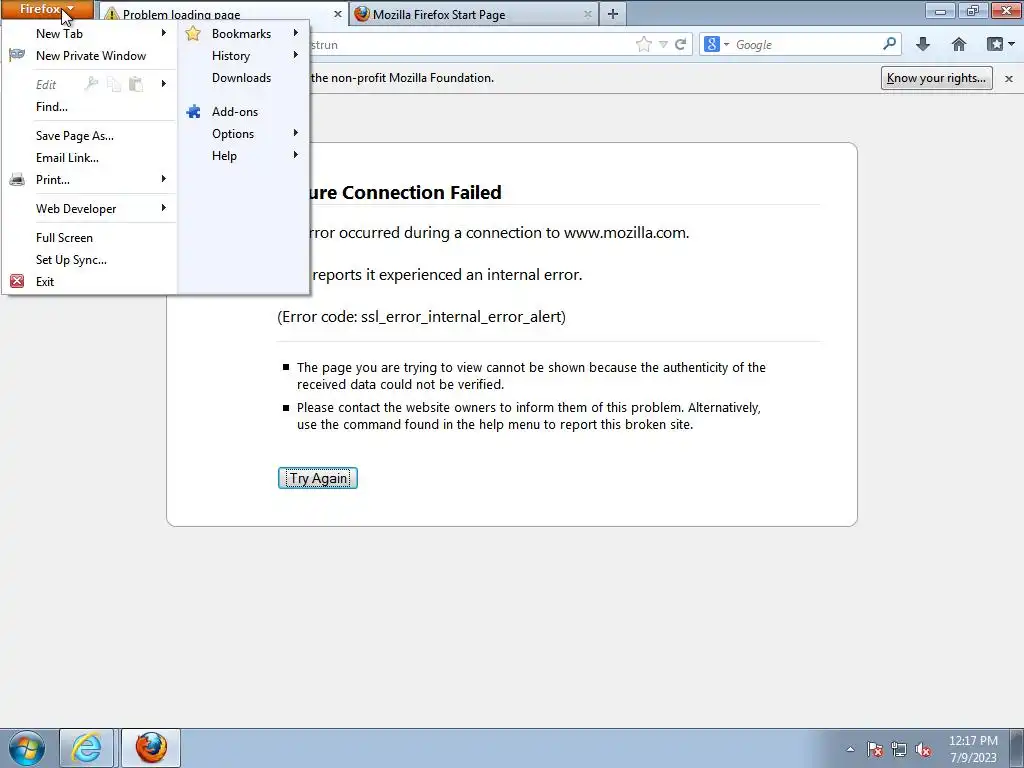Open the Bookmarks toolbar menu button

1000,44
